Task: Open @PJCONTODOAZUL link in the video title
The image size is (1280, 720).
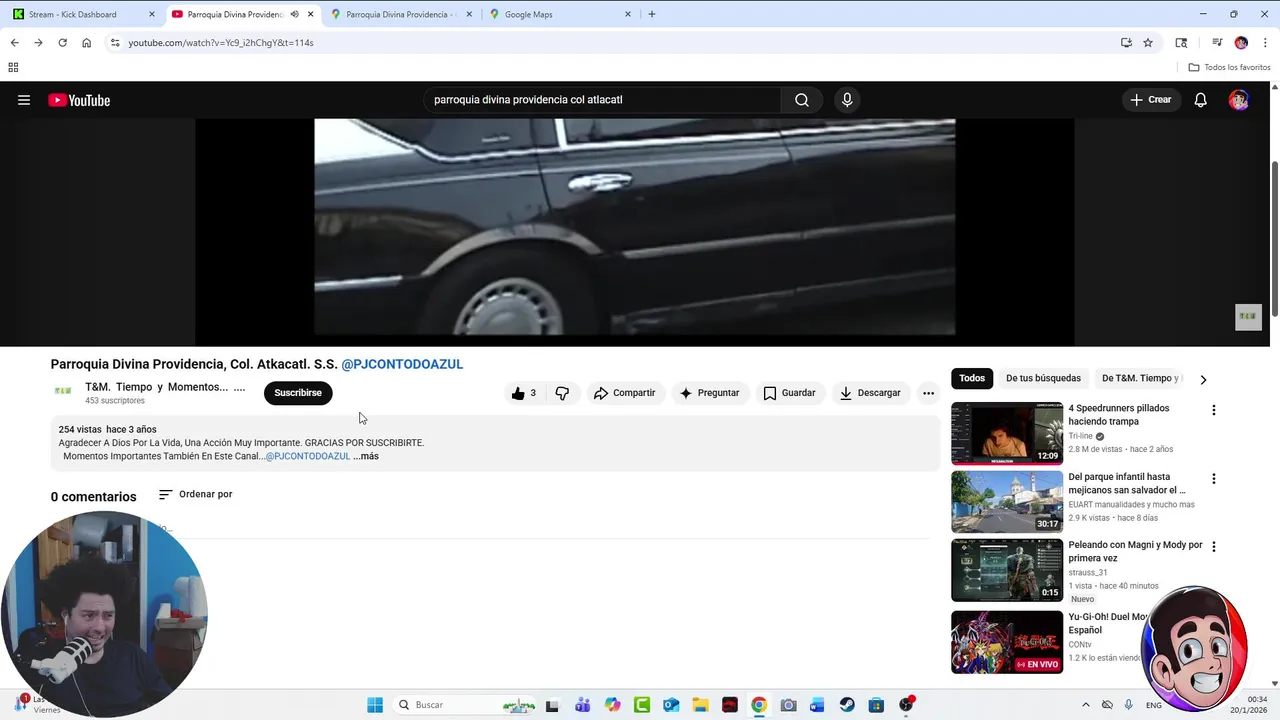Action: 402,364
